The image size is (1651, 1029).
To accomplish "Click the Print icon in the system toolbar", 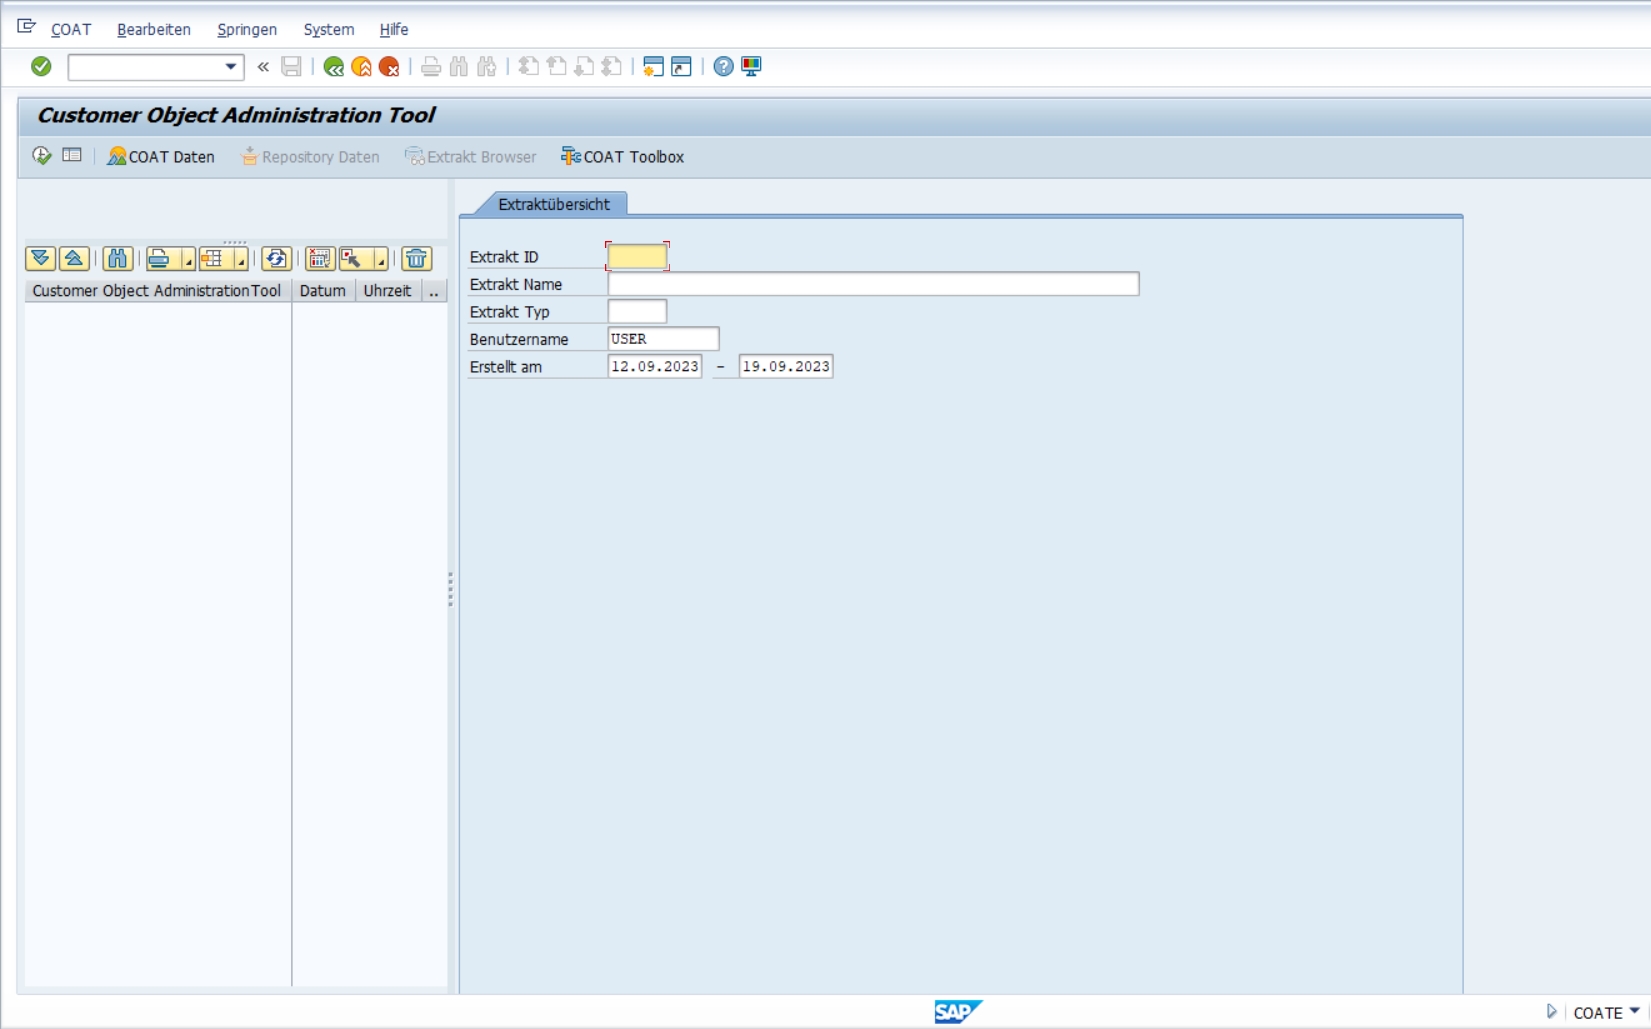I will pos(431,67).
